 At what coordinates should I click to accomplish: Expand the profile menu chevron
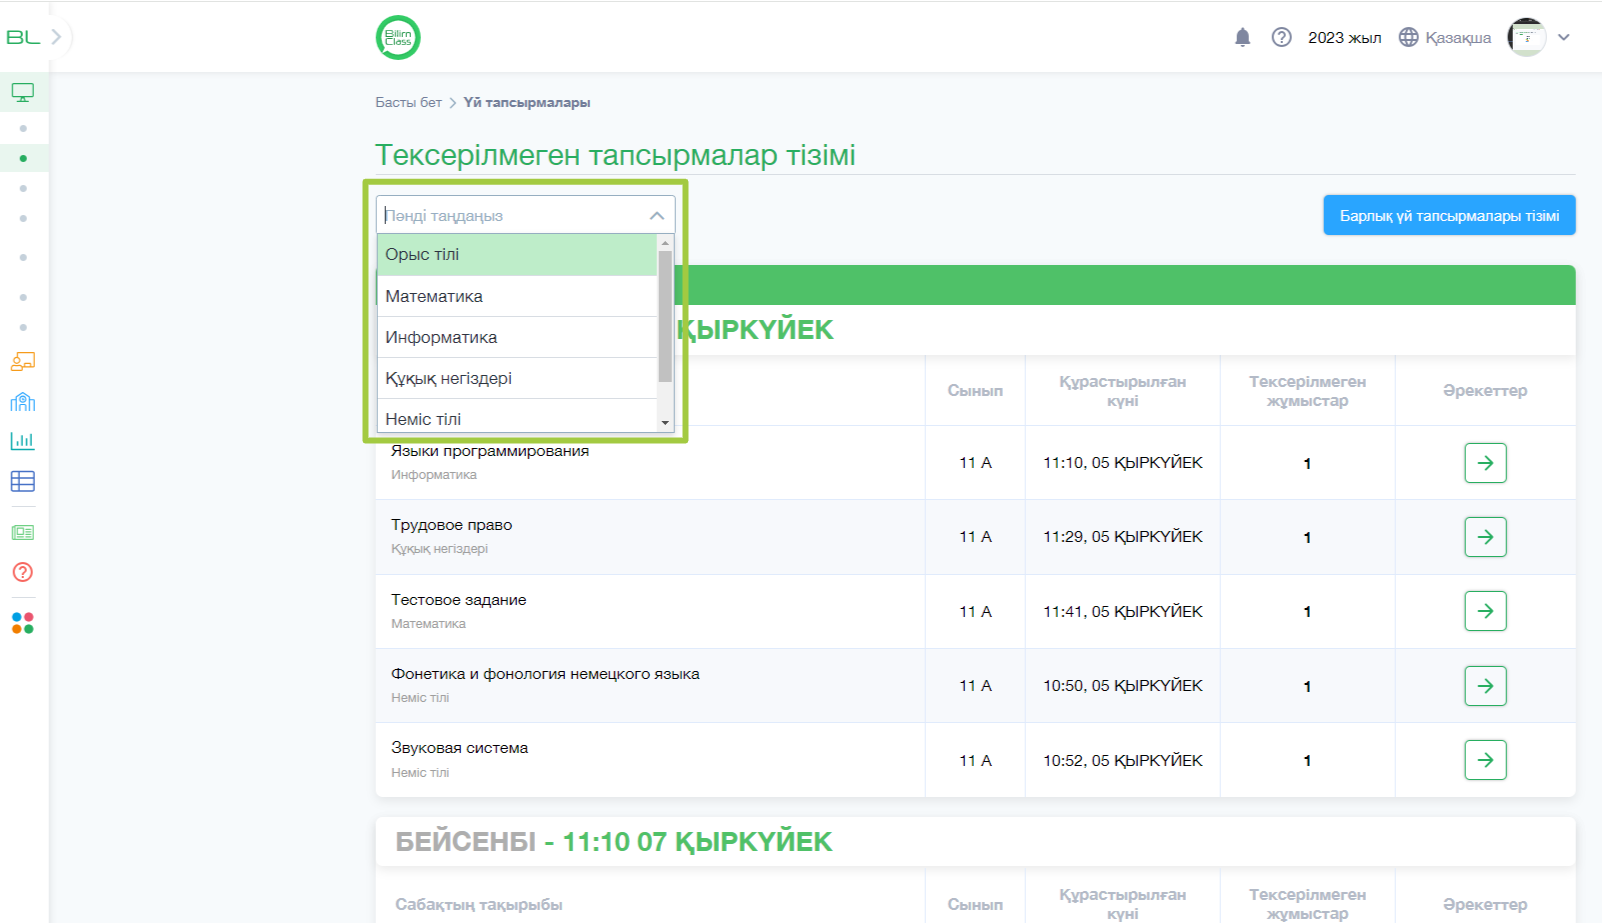click(1564, 38)
